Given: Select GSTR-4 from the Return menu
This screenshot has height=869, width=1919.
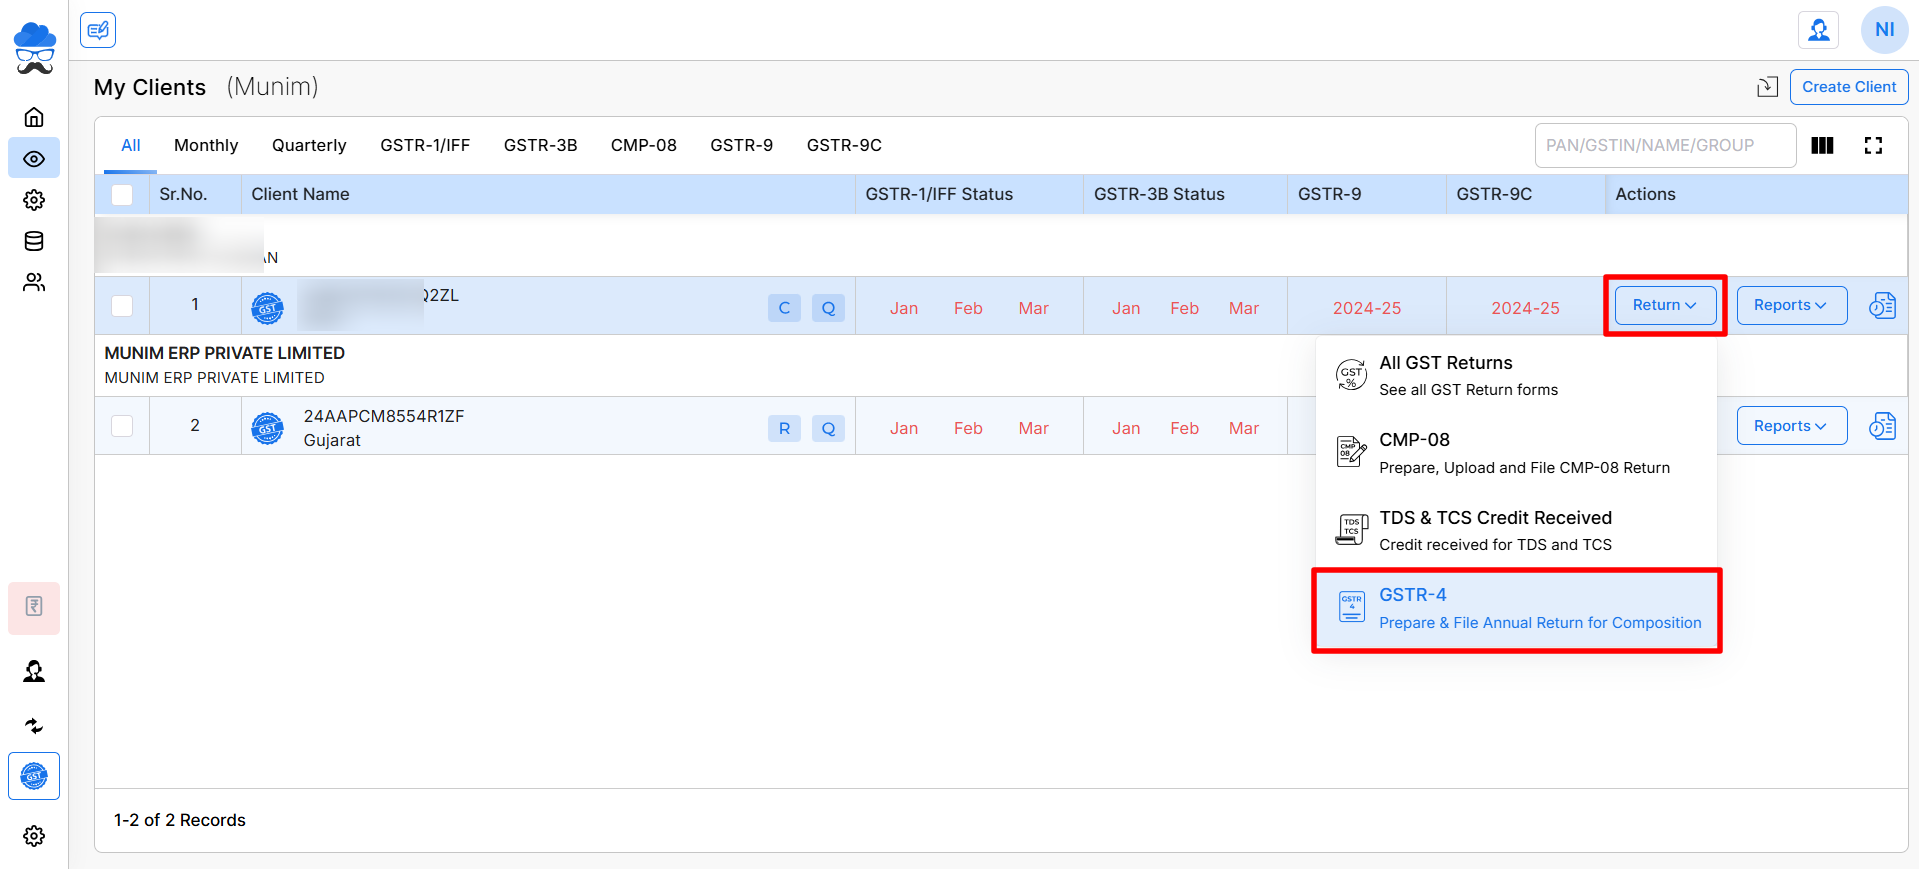Looking at the screenshot, I should click(x=1516, y=609).
